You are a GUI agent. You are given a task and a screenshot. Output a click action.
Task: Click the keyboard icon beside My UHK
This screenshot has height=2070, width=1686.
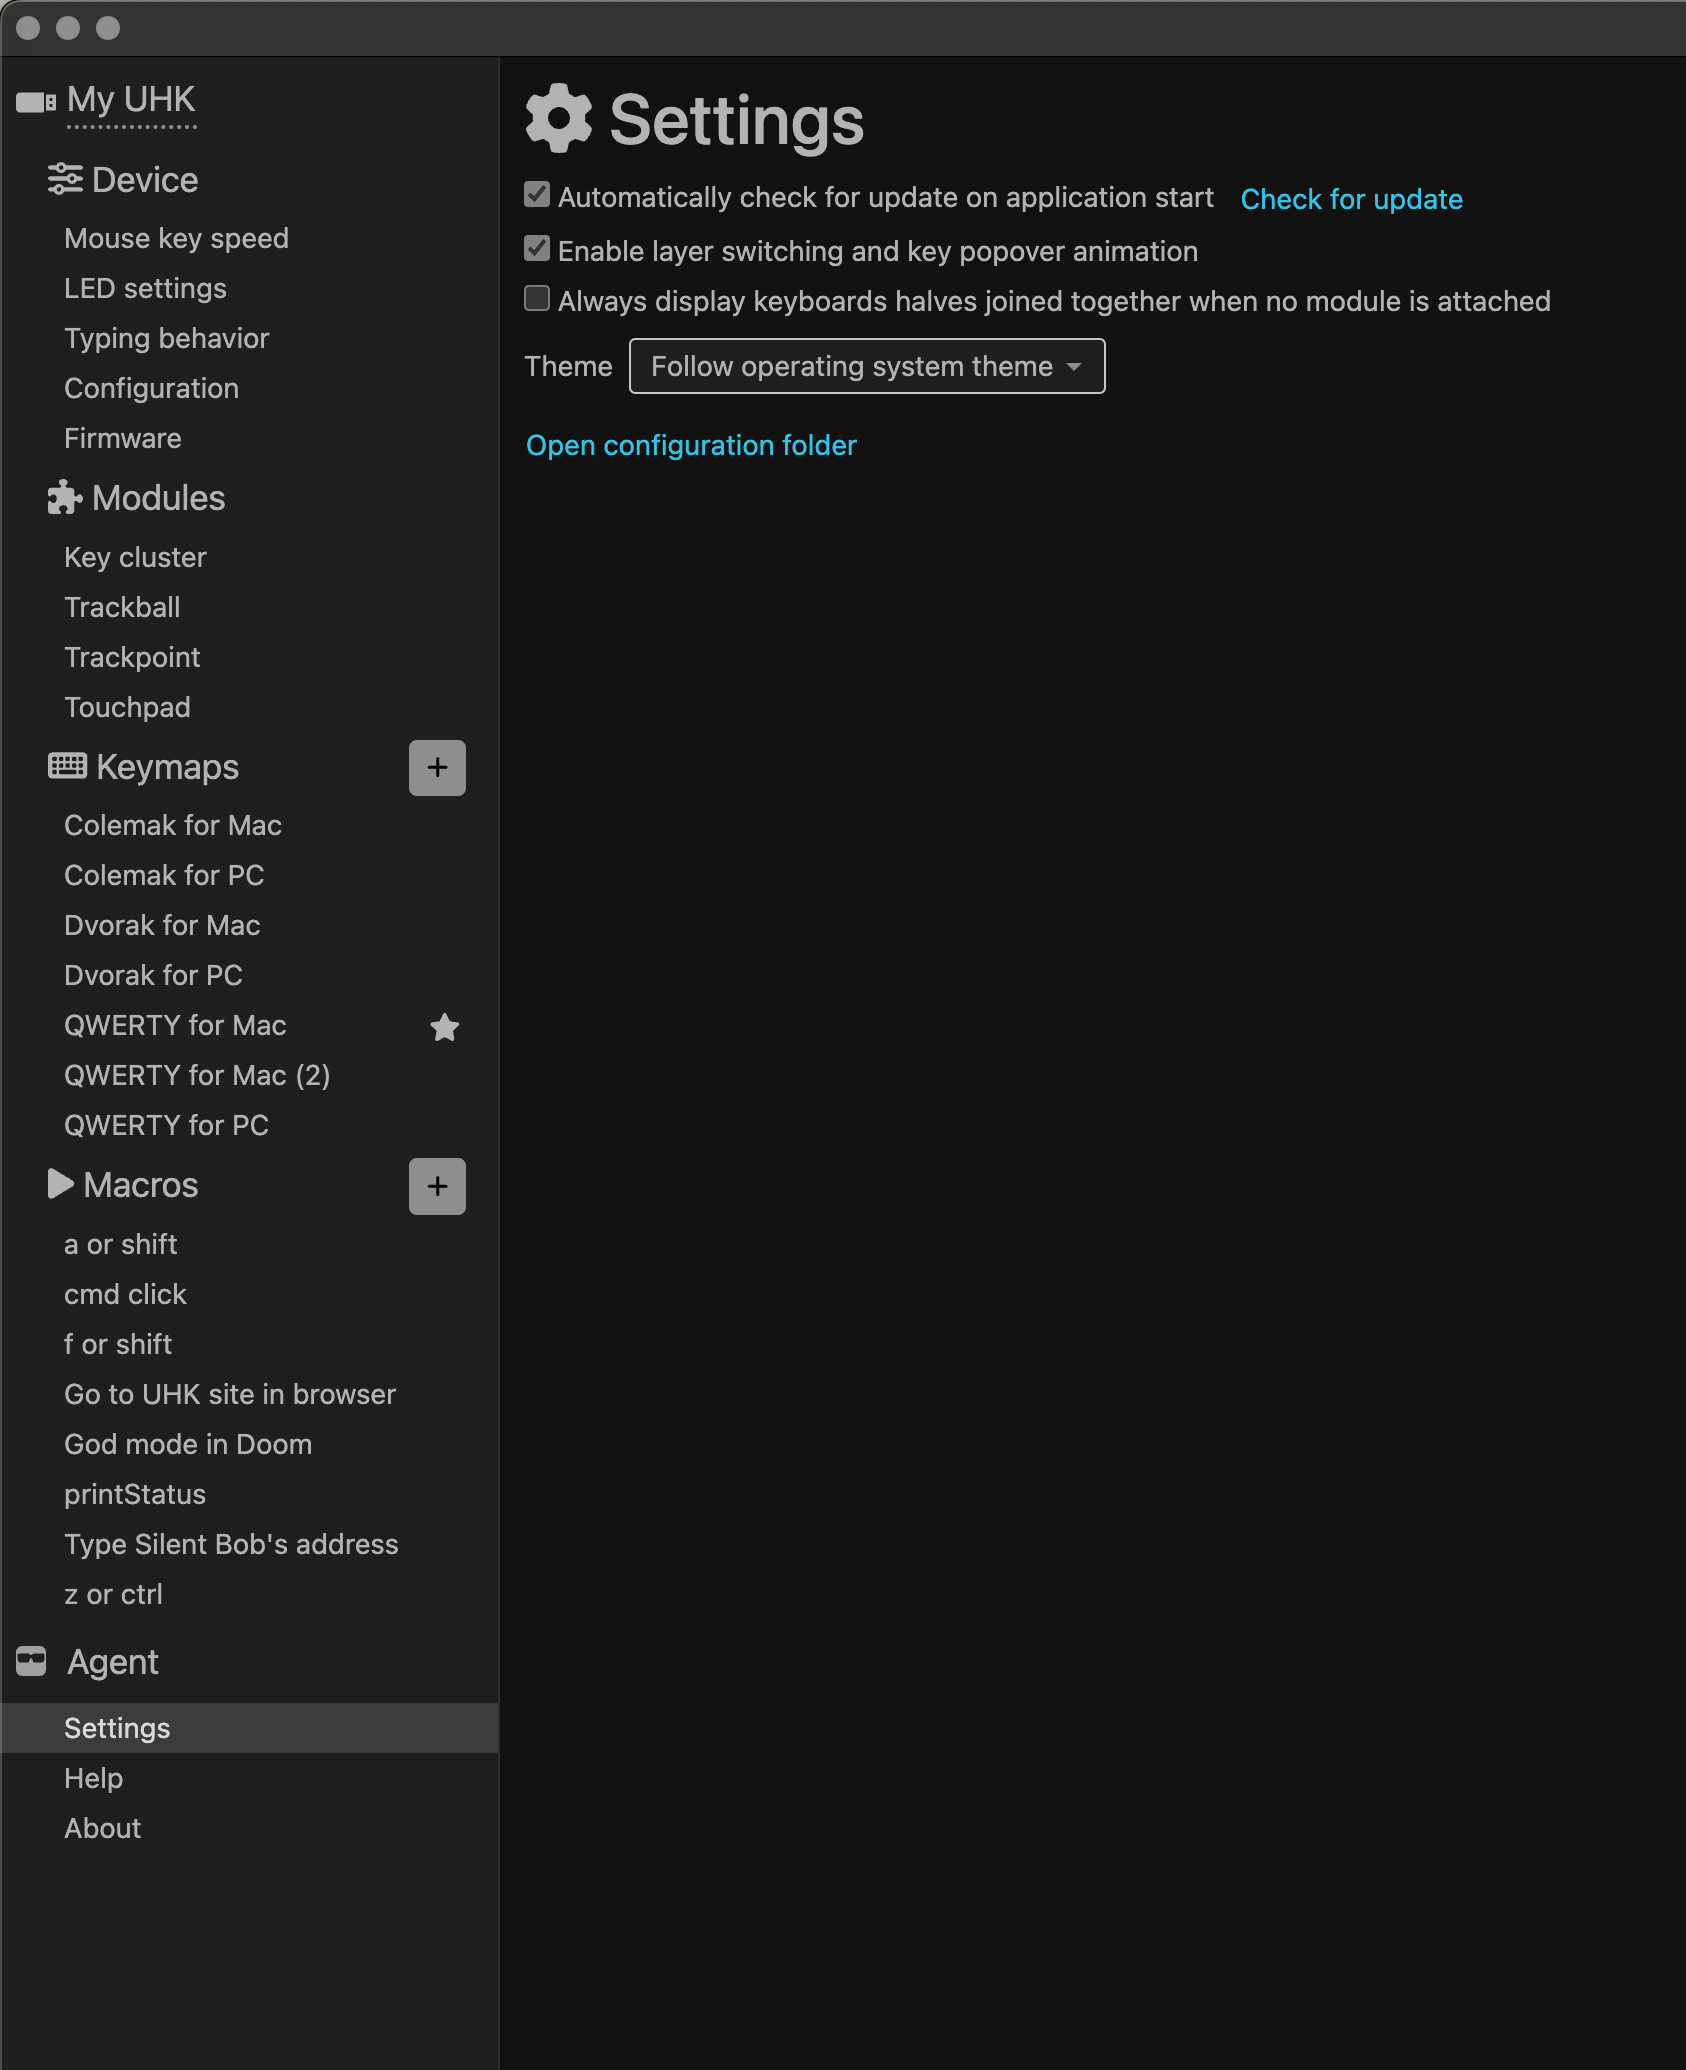36,102
